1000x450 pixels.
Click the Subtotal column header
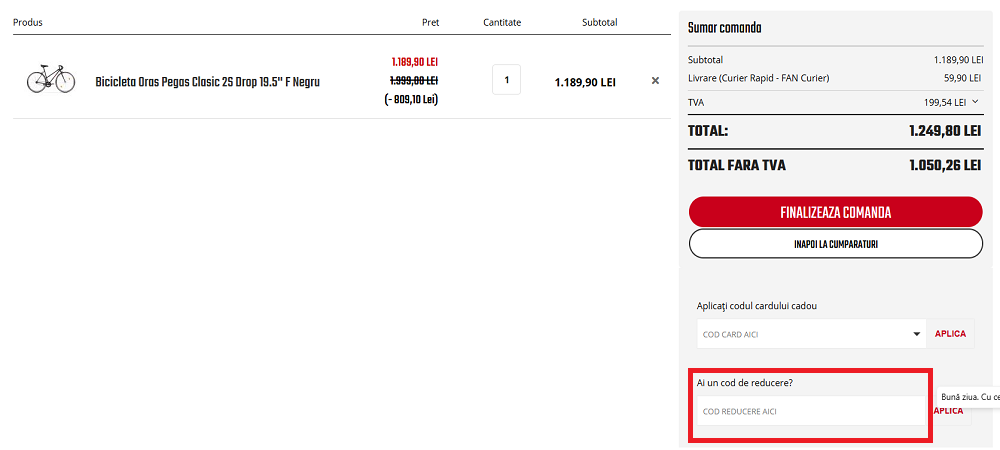(600, 22)
